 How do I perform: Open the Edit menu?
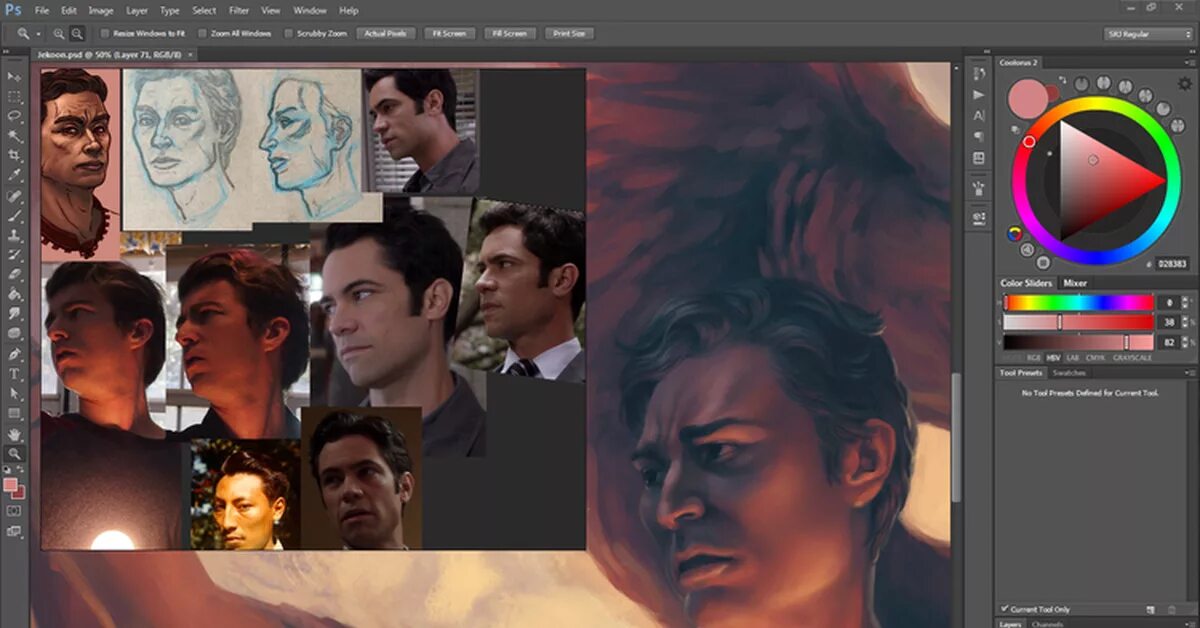pyautogui.click(x=69, y=10)
